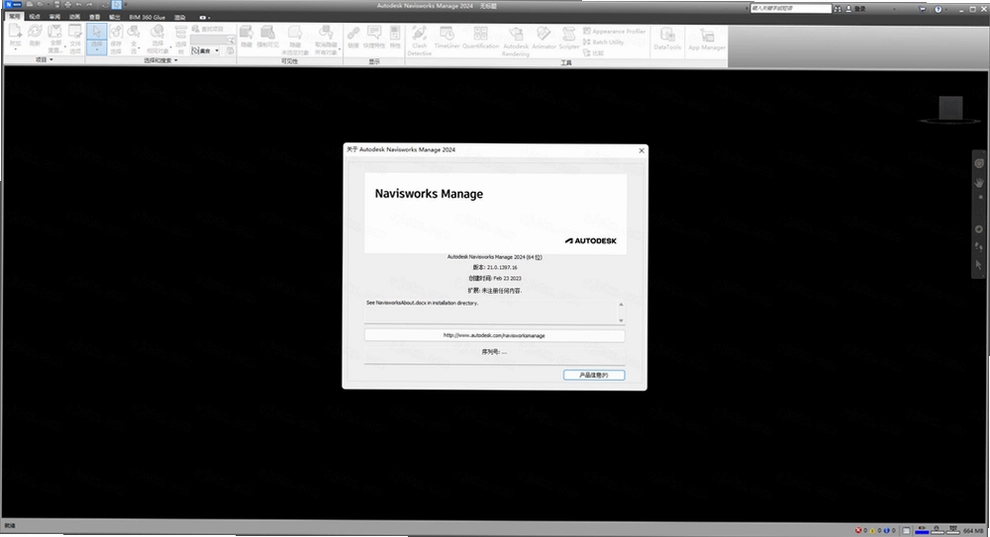990x537 pixels.
Task: Click the ViewCube in the scene view
Action: tap(950, 109)
